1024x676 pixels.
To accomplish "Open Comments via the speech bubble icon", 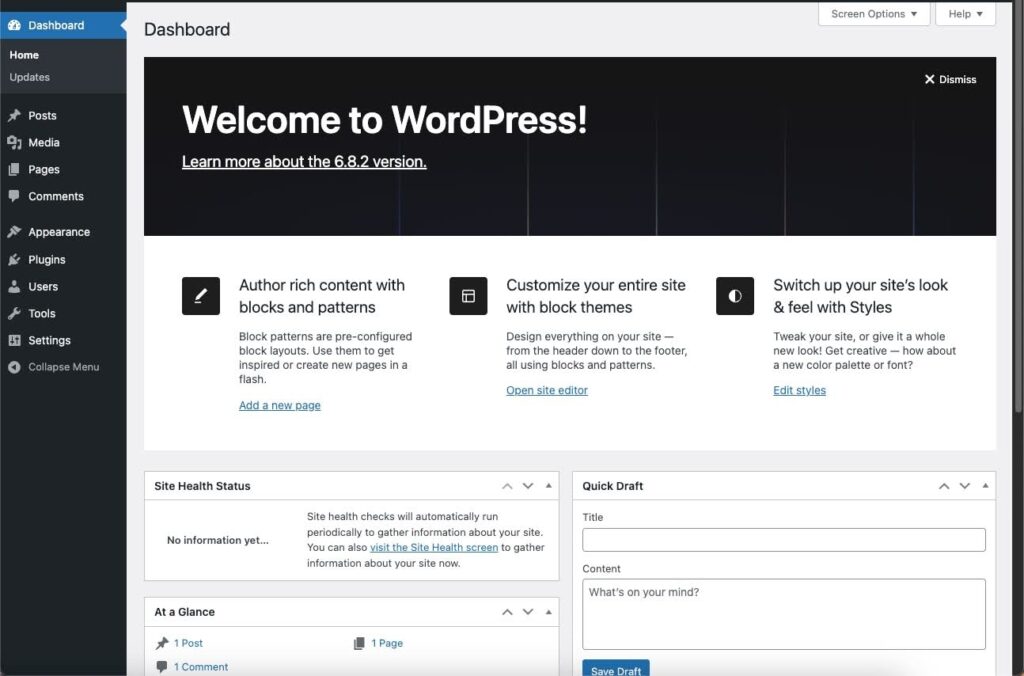I will (13, 196).
